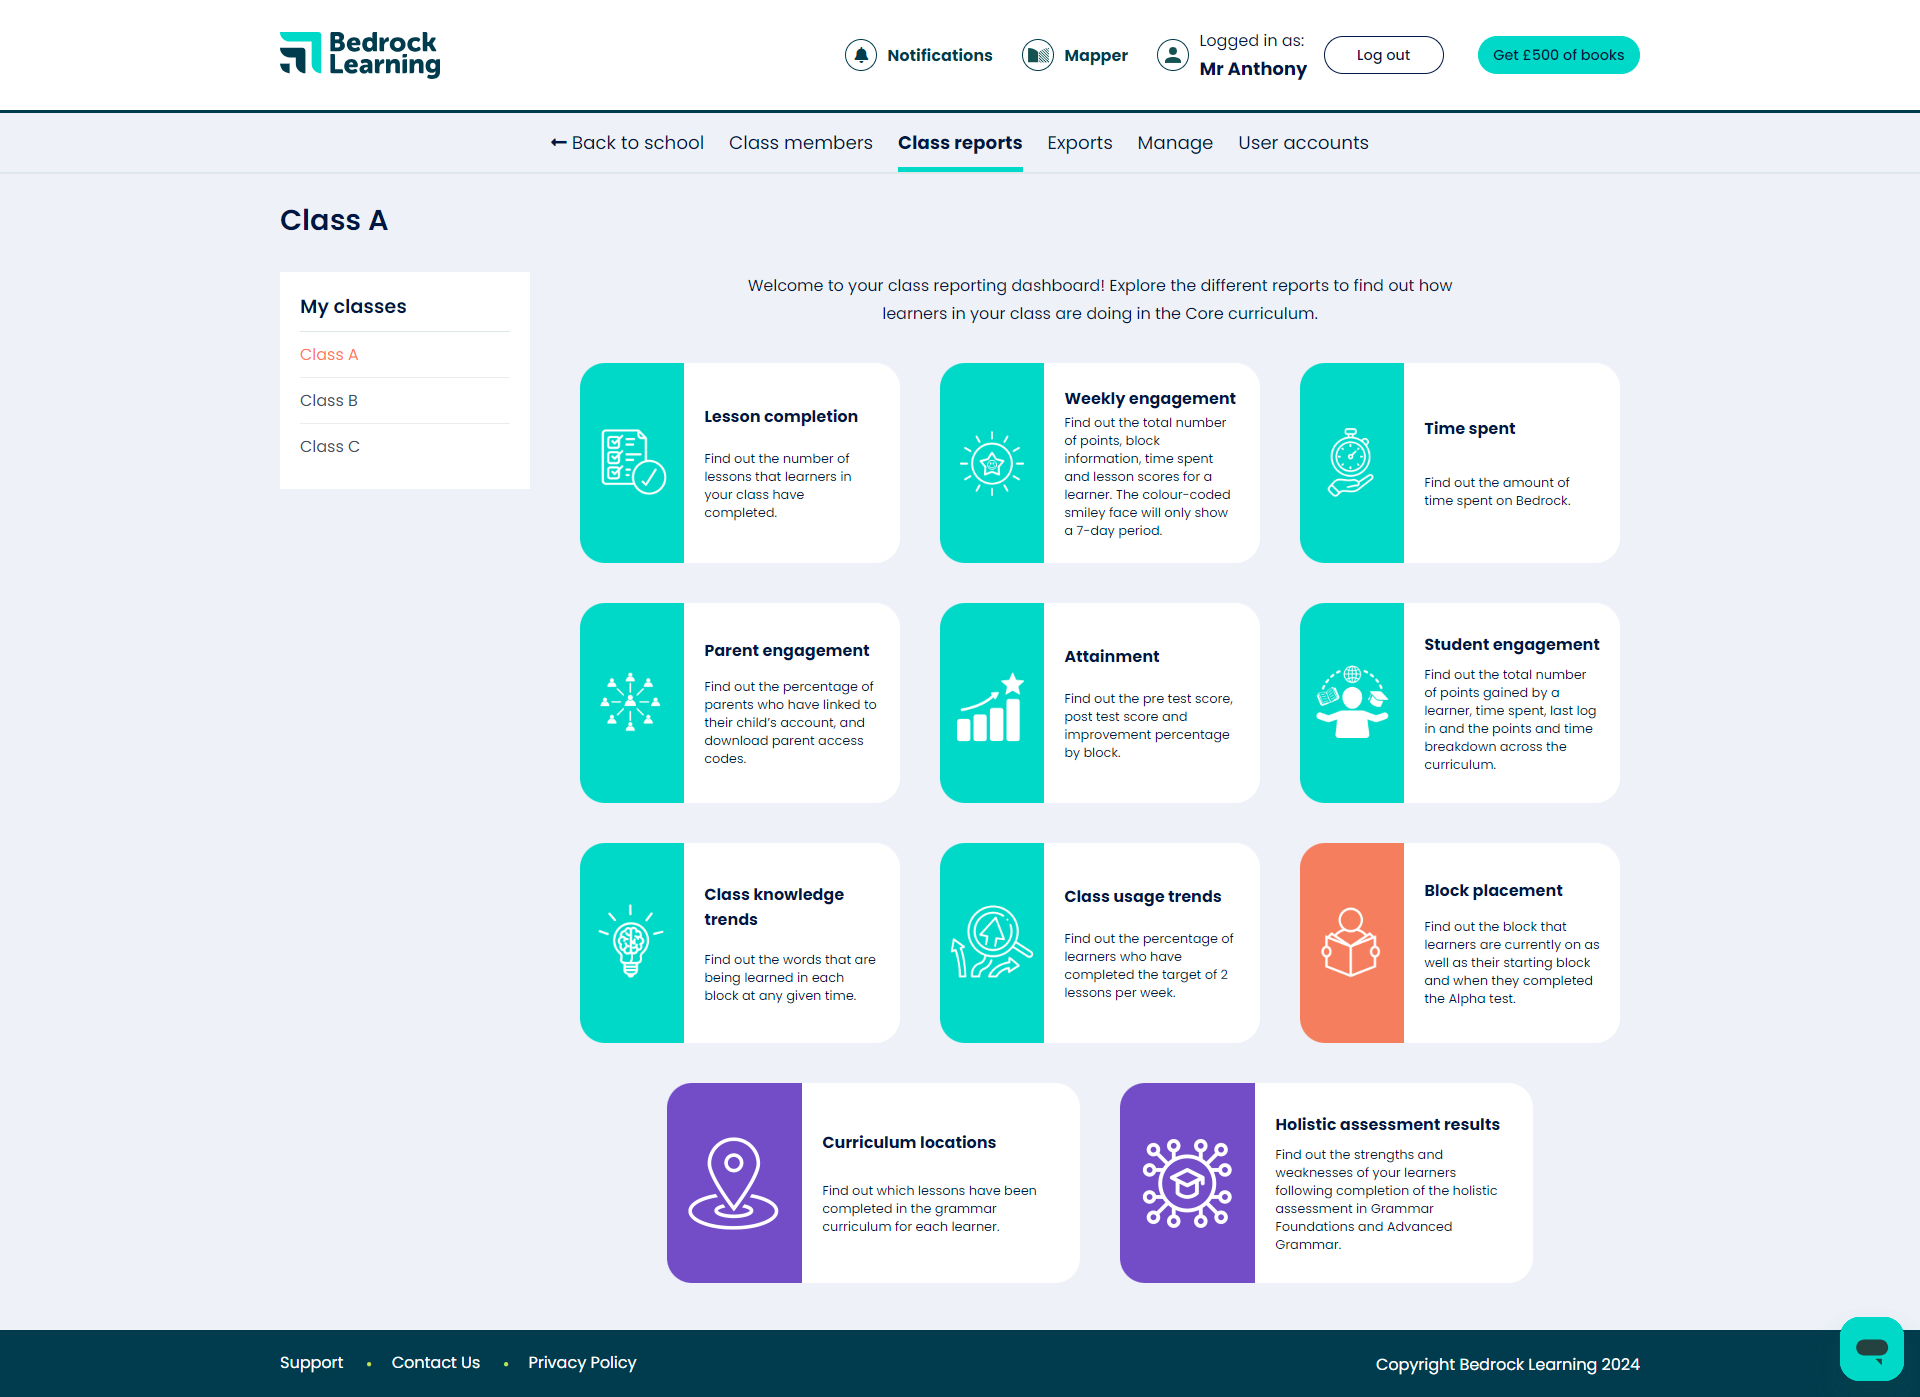Click the Parent engagement title

[x=787, y=650]
